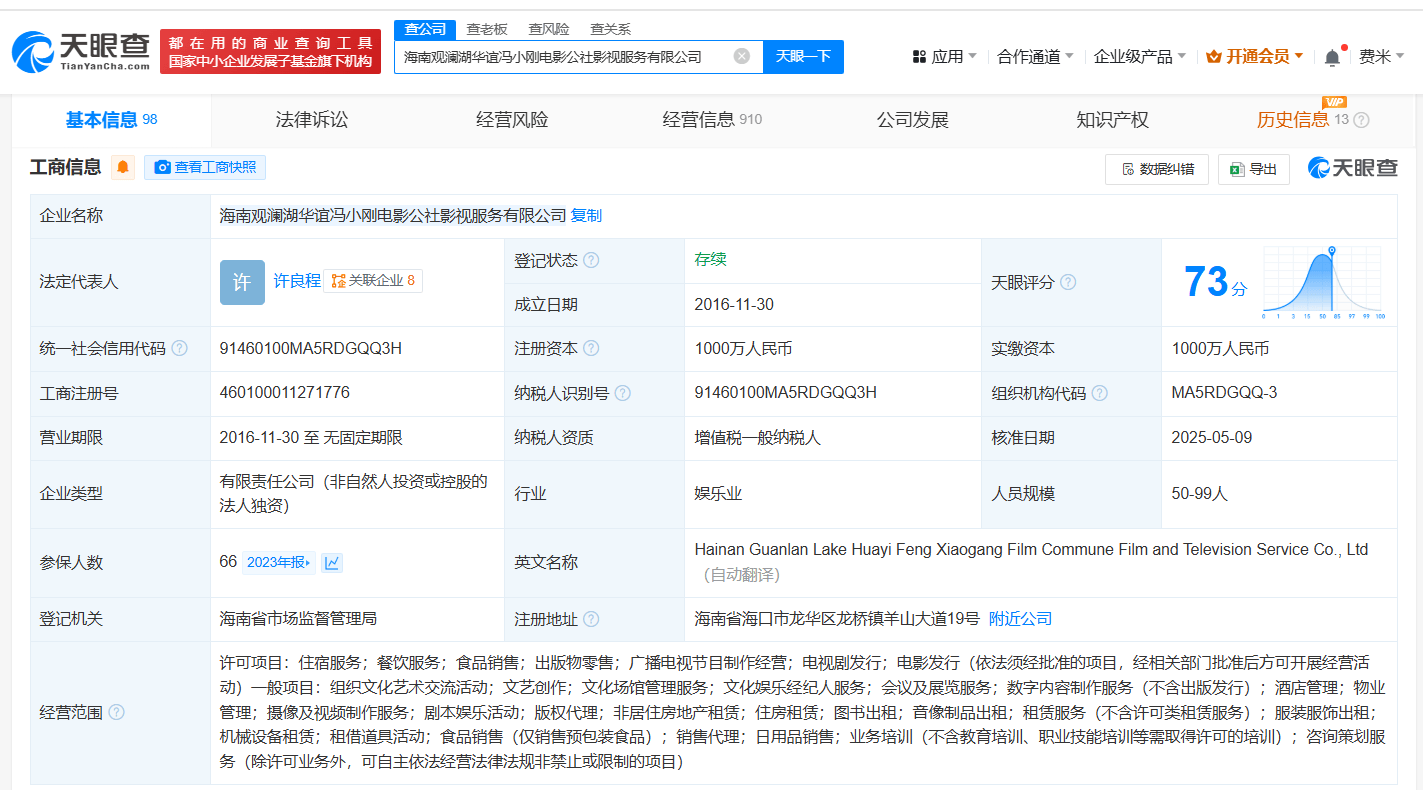Expand the 应用 dropdown menu

click(x=945, y=57)
